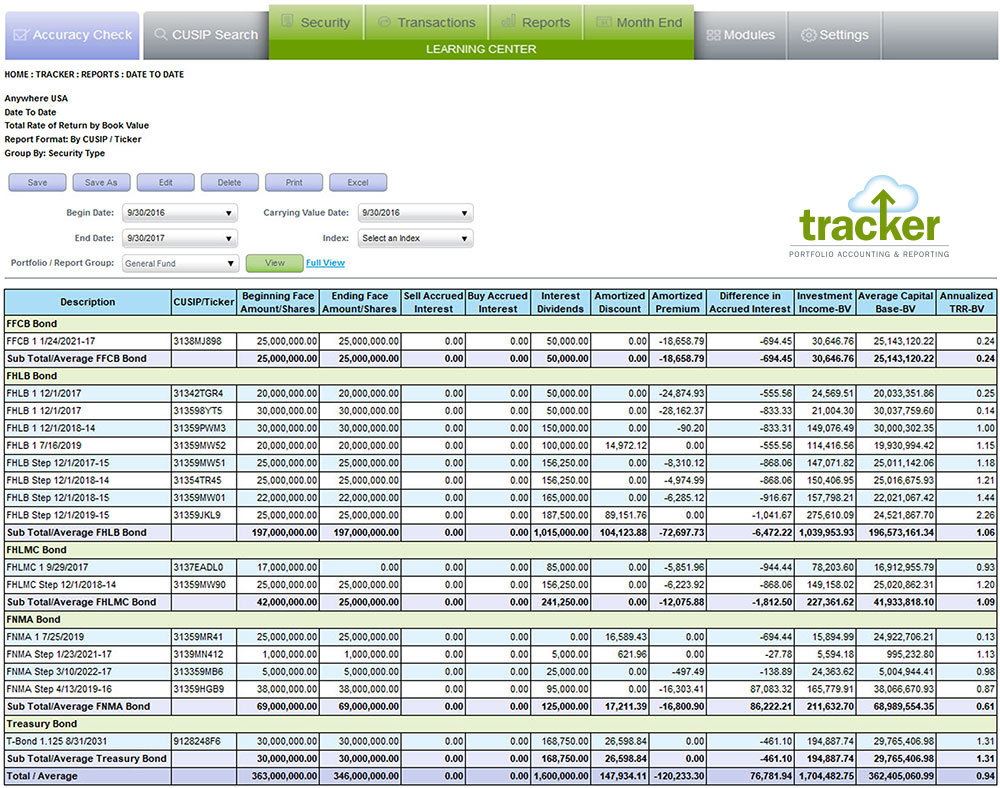Click the Save As button
This screenshot has height=788, width=1000.
tap(101, 183)
